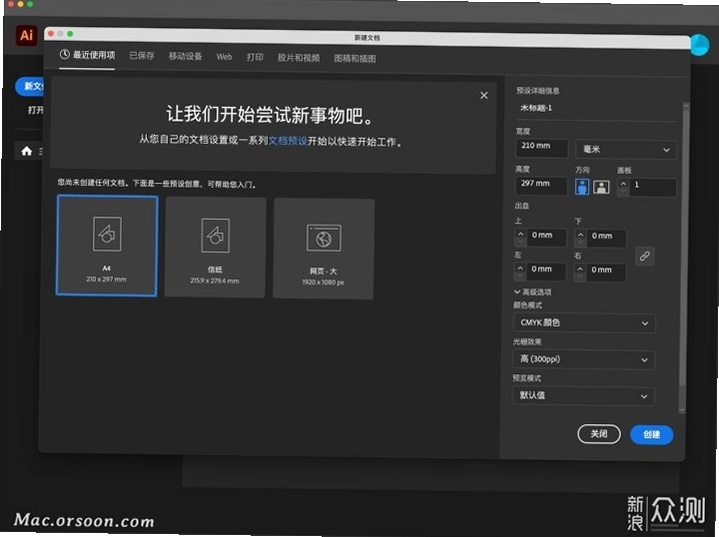Switch to the Web tab
This screenshot has height=537, width=719.
224,57
